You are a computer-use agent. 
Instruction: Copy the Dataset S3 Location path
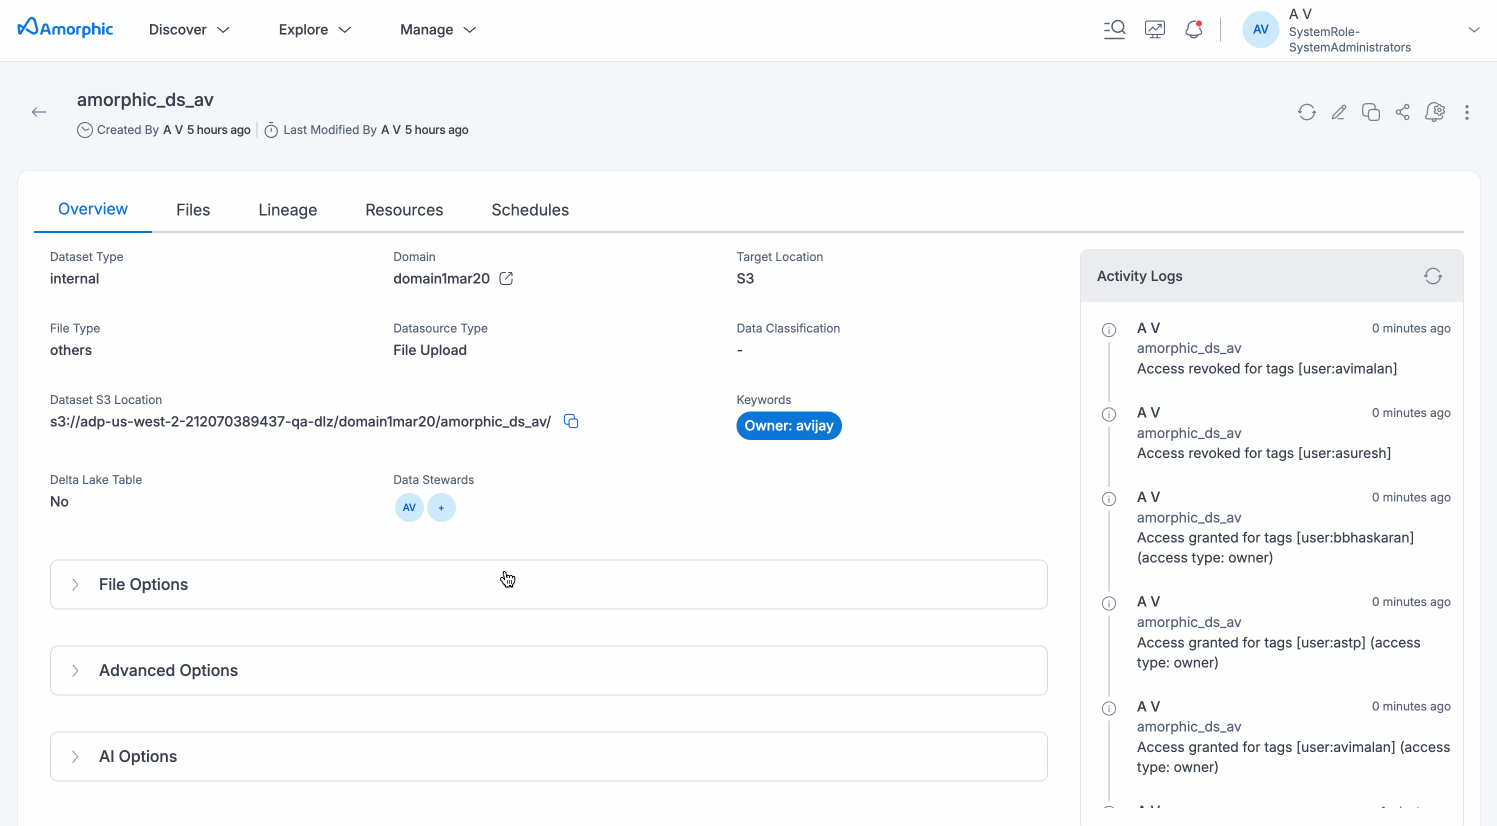571,421
